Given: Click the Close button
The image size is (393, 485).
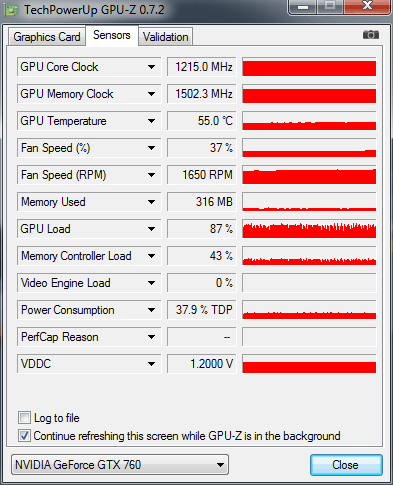Looking at the screenshot, I should pos(346,465).
